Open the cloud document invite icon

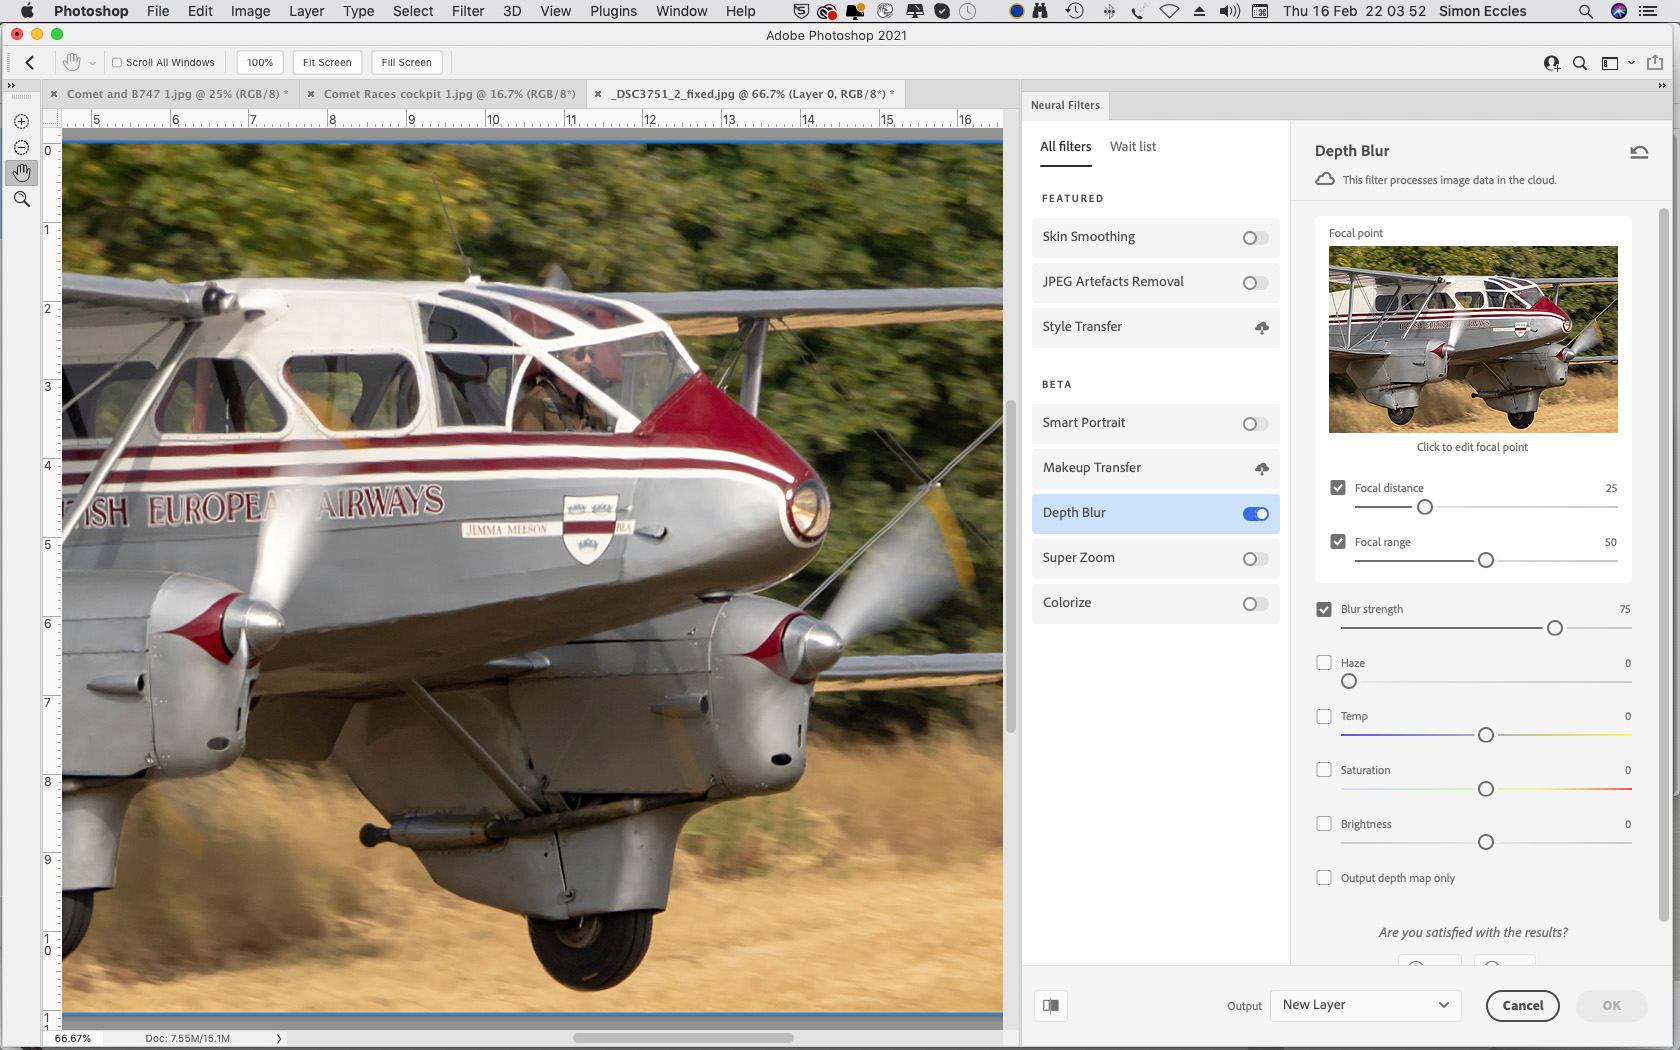[1551, 63]
